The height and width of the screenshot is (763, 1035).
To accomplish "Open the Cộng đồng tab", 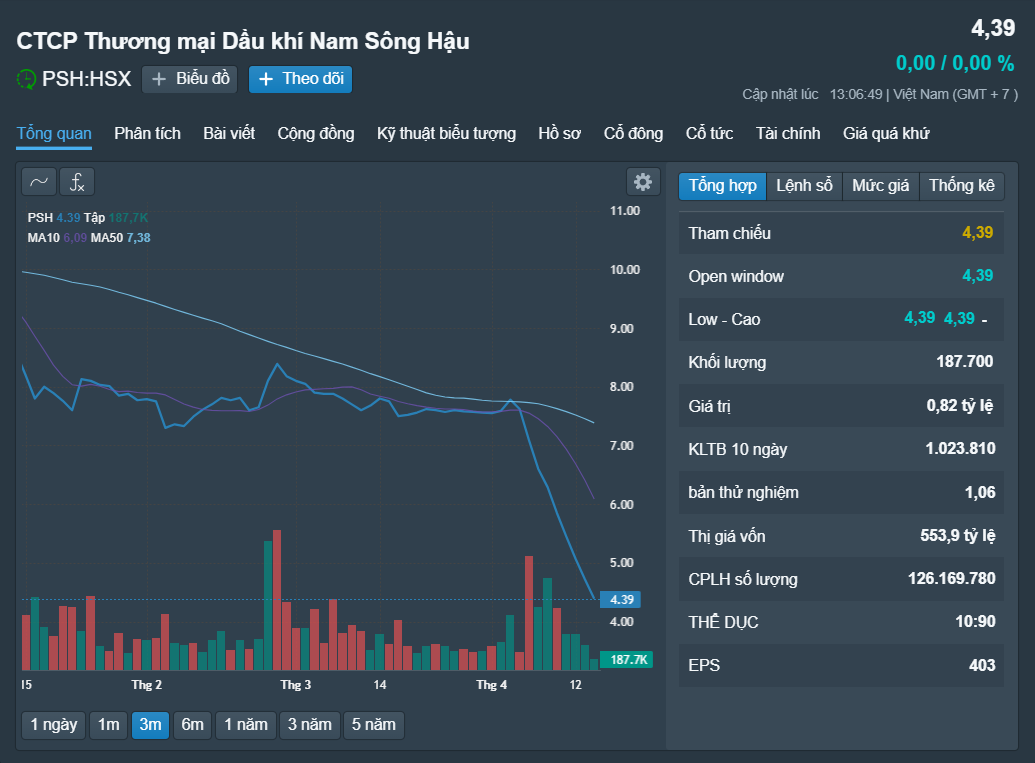I will (x=316, y=133).
